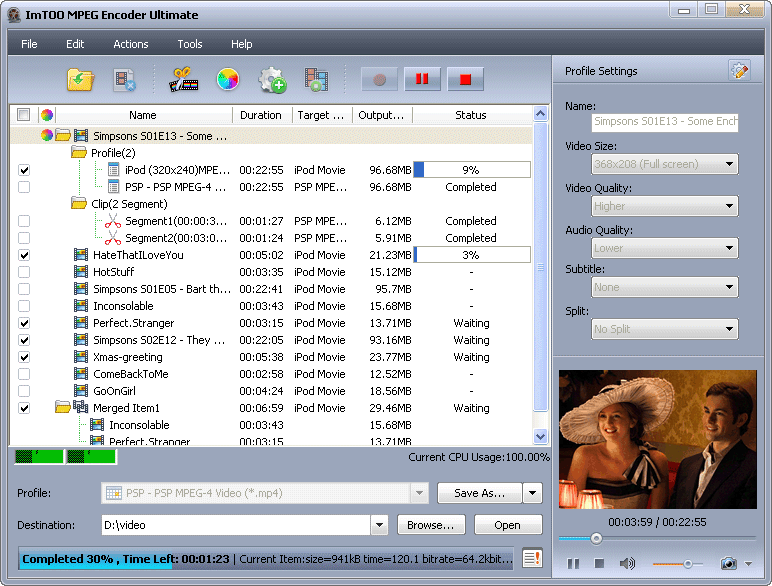Viewport: 772px width, 586px height.
Task: Click the Add Profile gear icon
Action: pos(272,79)
